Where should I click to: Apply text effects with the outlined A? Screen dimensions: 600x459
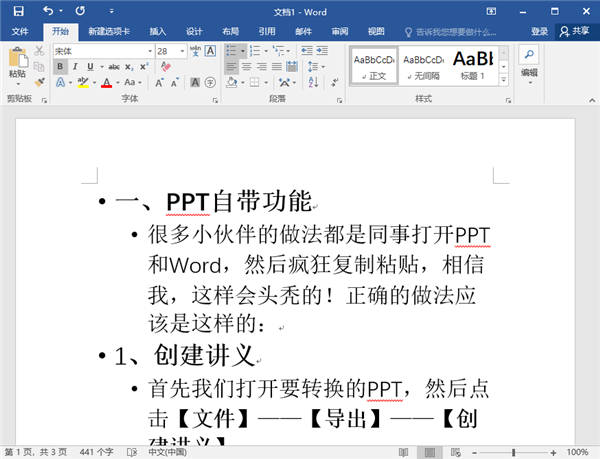[x=60, y=82]
